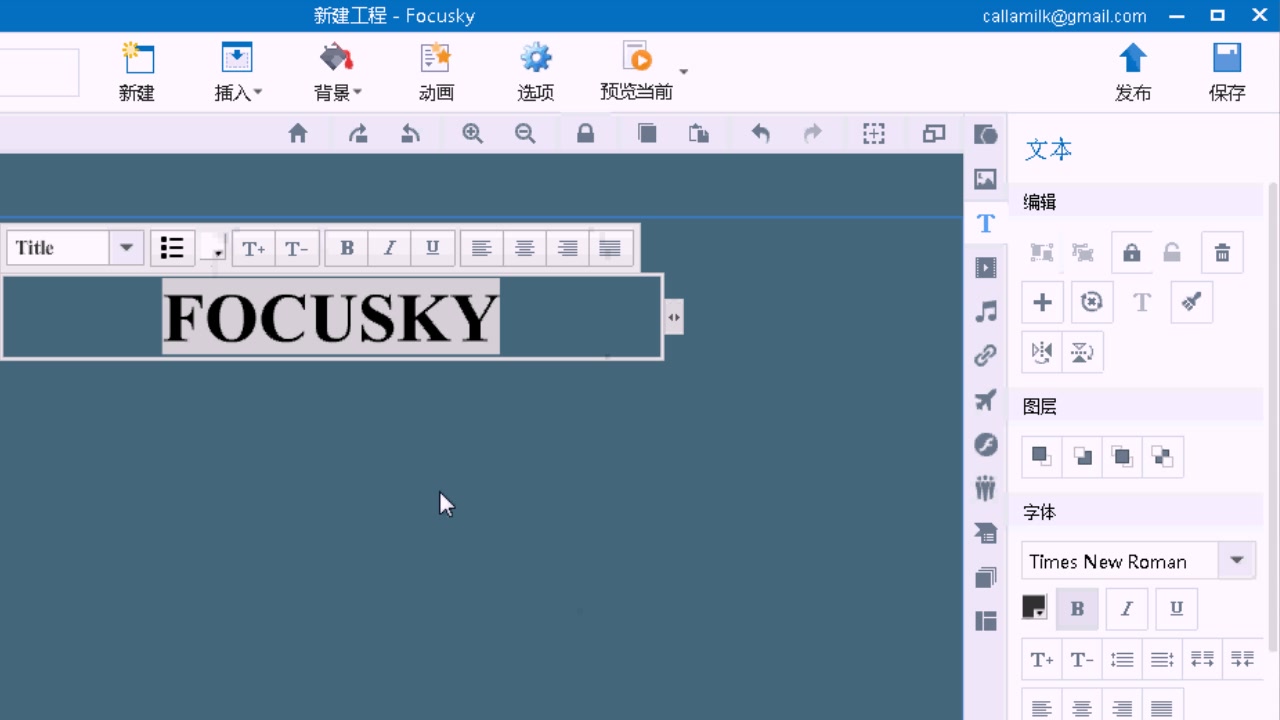This screenshot has height=720, width=1280.
Task: Open the 动画 animation panel
Action: point(436,72)
